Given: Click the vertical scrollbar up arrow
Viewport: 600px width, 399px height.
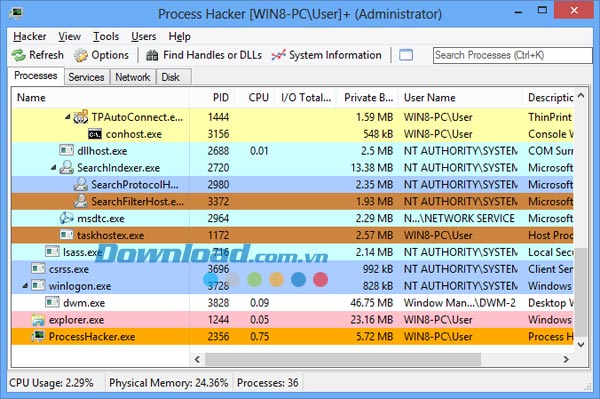Looking at the screenshot, I should click(581, 95).
